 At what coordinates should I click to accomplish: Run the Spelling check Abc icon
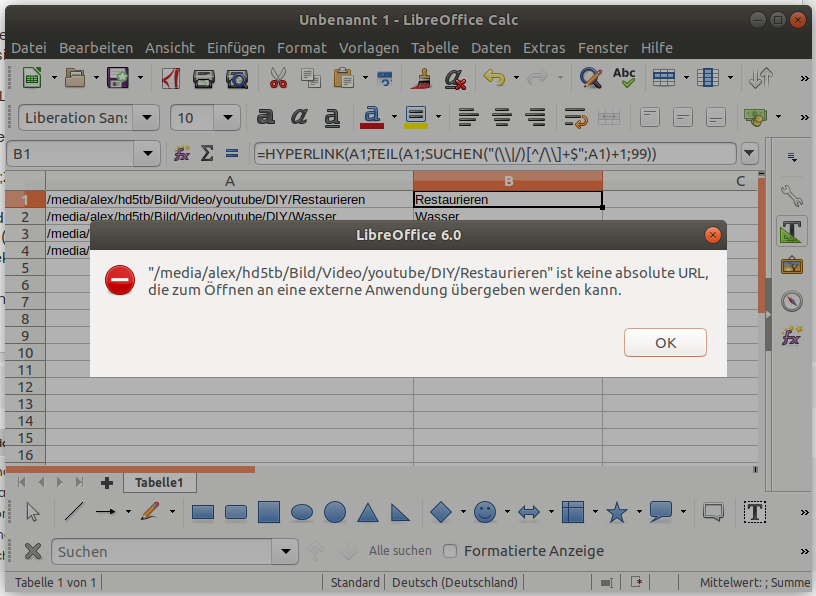click(624, 78)
